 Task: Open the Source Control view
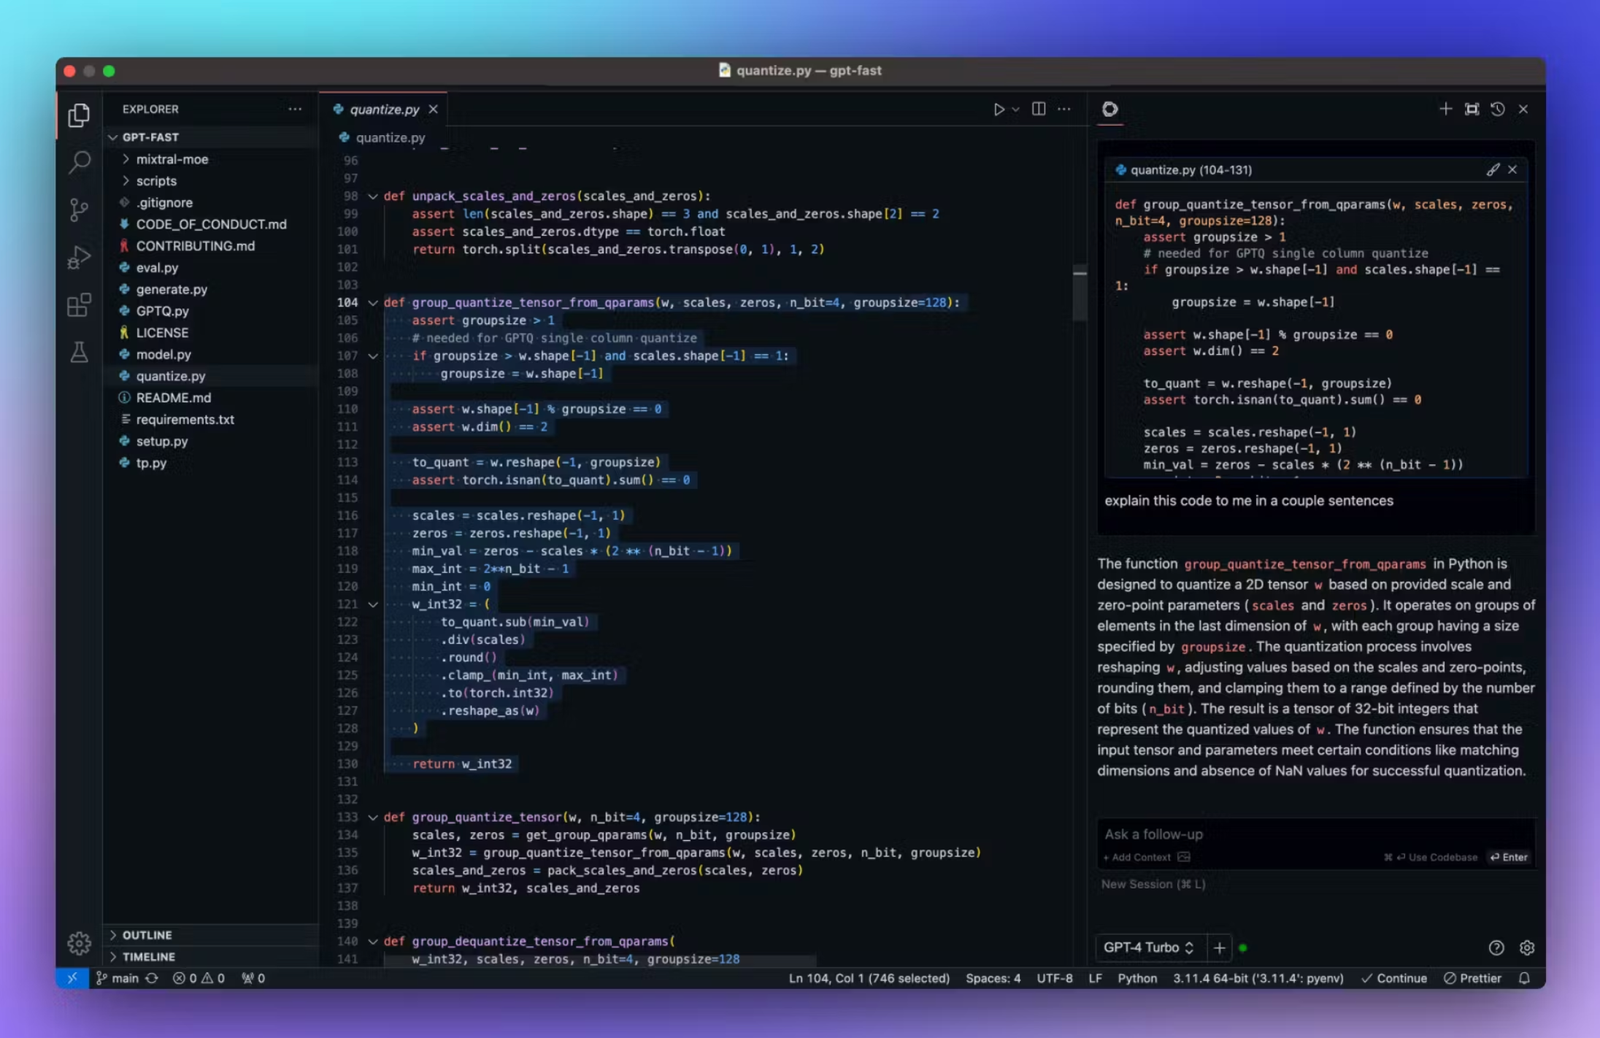point(78,209)
